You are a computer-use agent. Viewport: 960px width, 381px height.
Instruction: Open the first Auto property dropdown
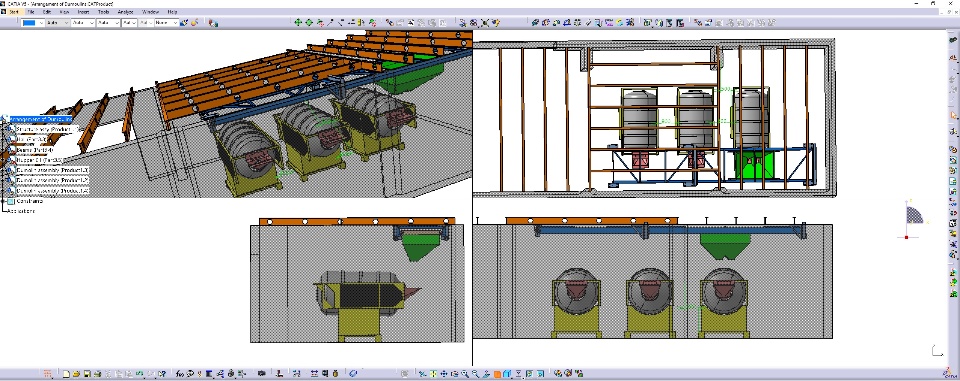[58, 23]
